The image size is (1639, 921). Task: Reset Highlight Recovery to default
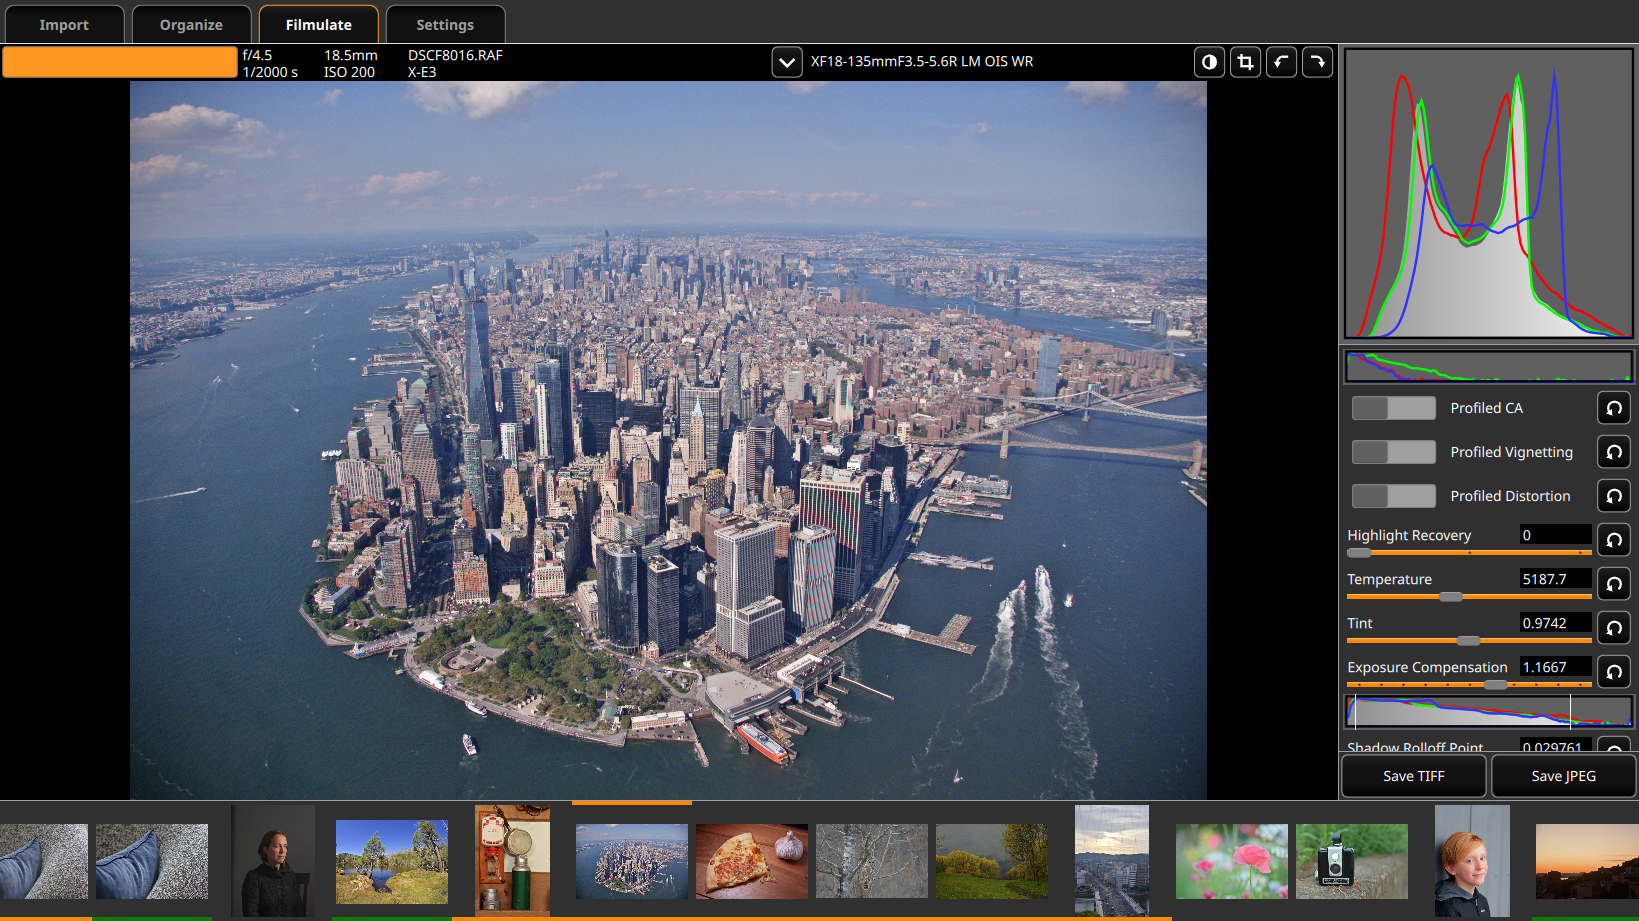(x=1613, y=540)
